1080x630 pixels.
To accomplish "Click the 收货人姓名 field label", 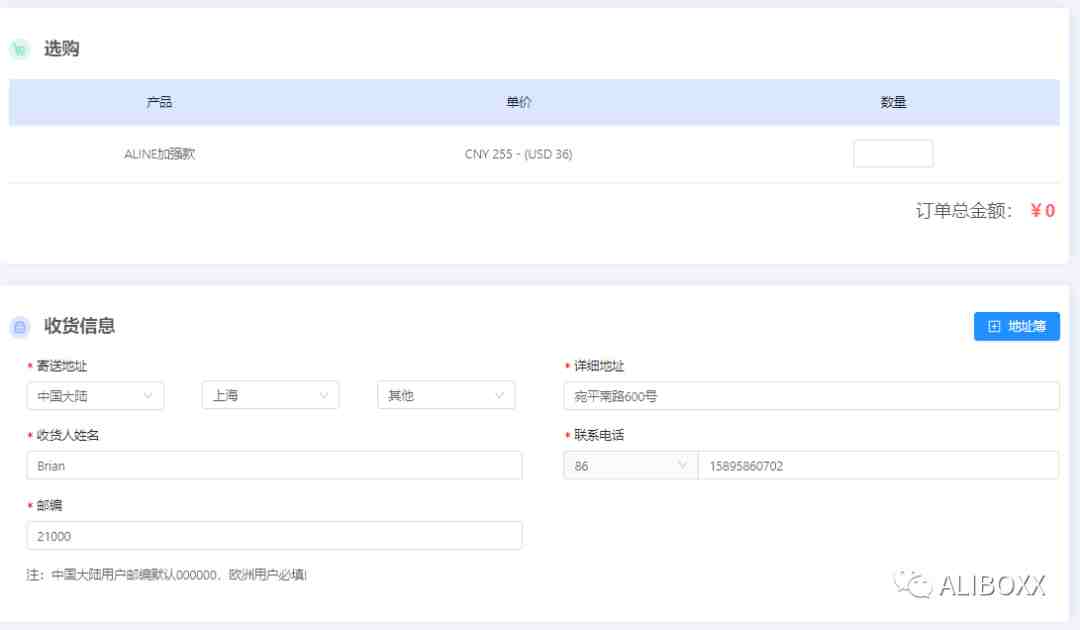I will (68, 435).
